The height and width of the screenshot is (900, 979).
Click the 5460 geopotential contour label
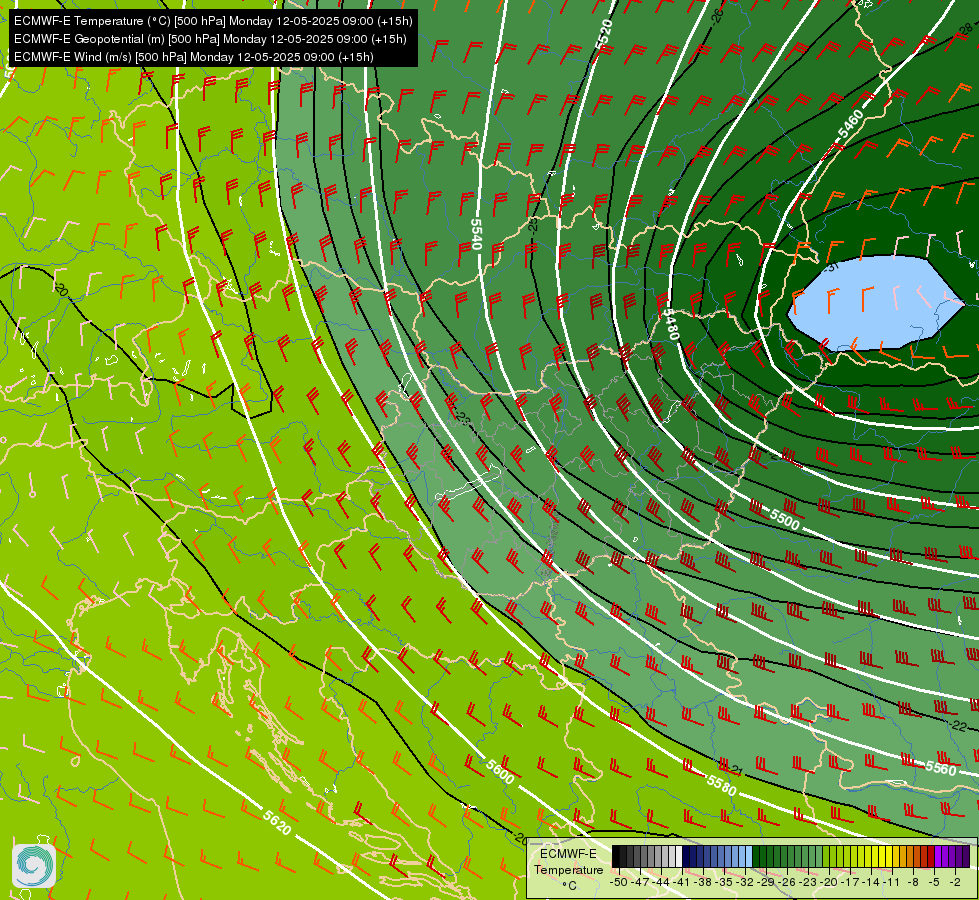pos(850,125)
